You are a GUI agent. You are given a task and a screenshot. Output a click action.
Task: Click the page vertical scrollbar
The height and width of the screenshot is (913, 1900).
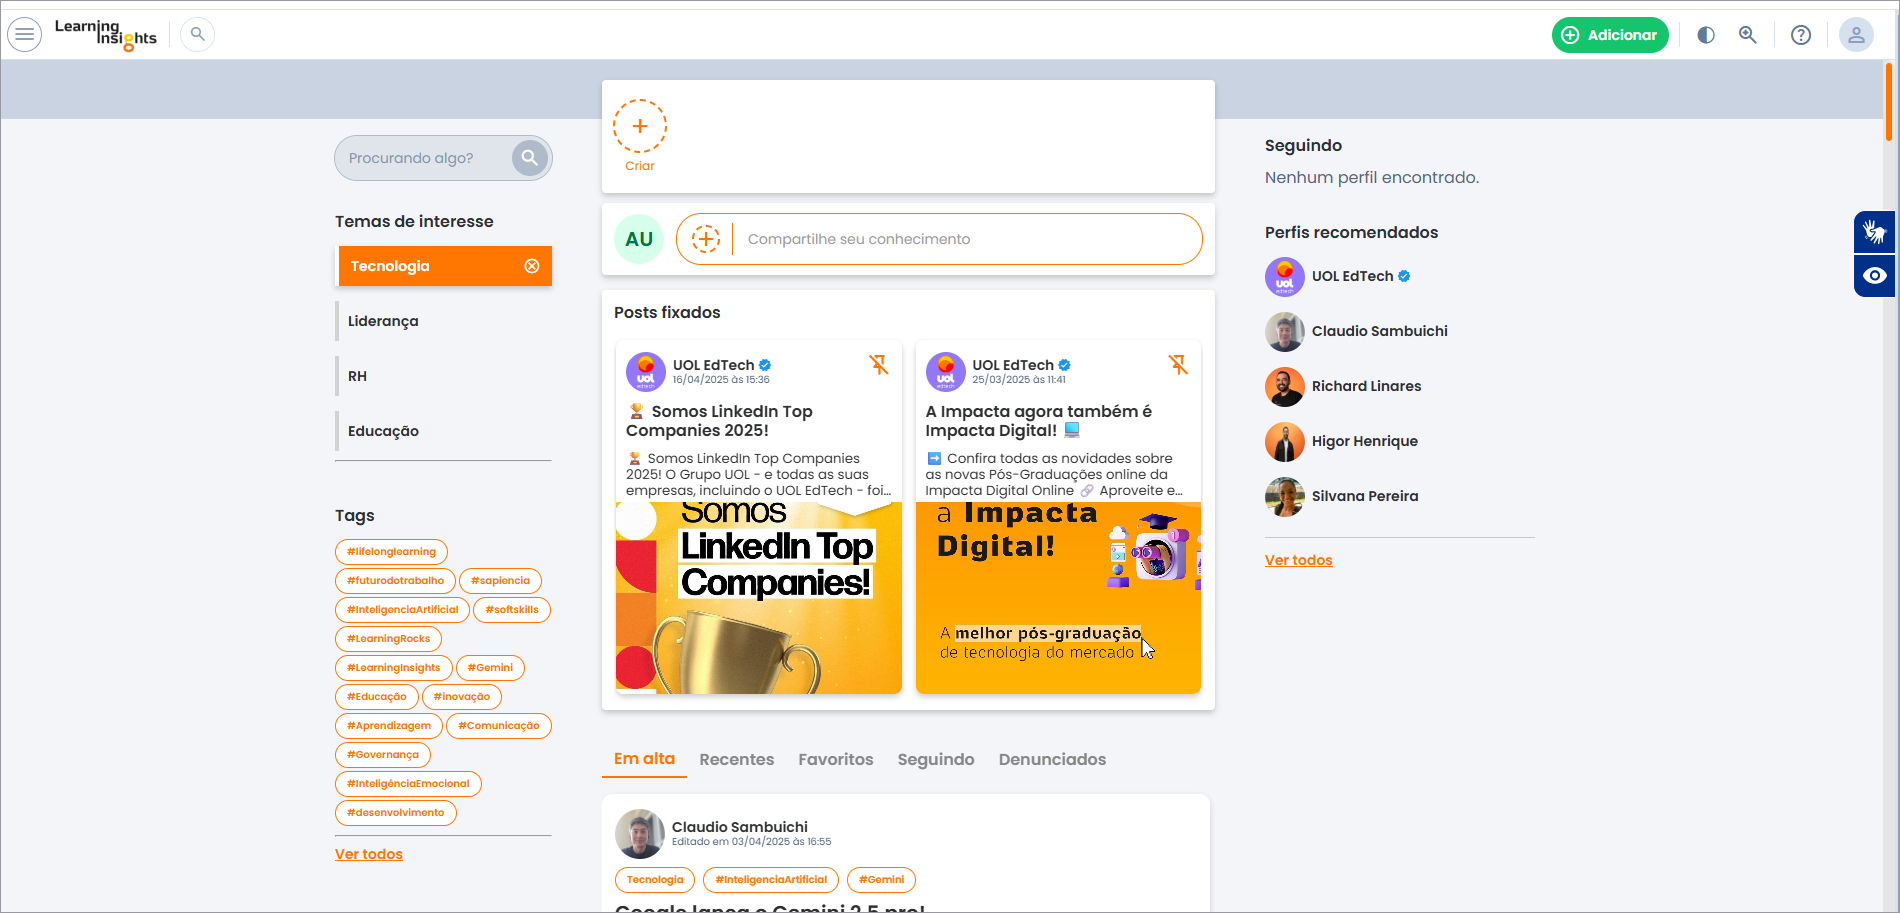[1889, 102]
